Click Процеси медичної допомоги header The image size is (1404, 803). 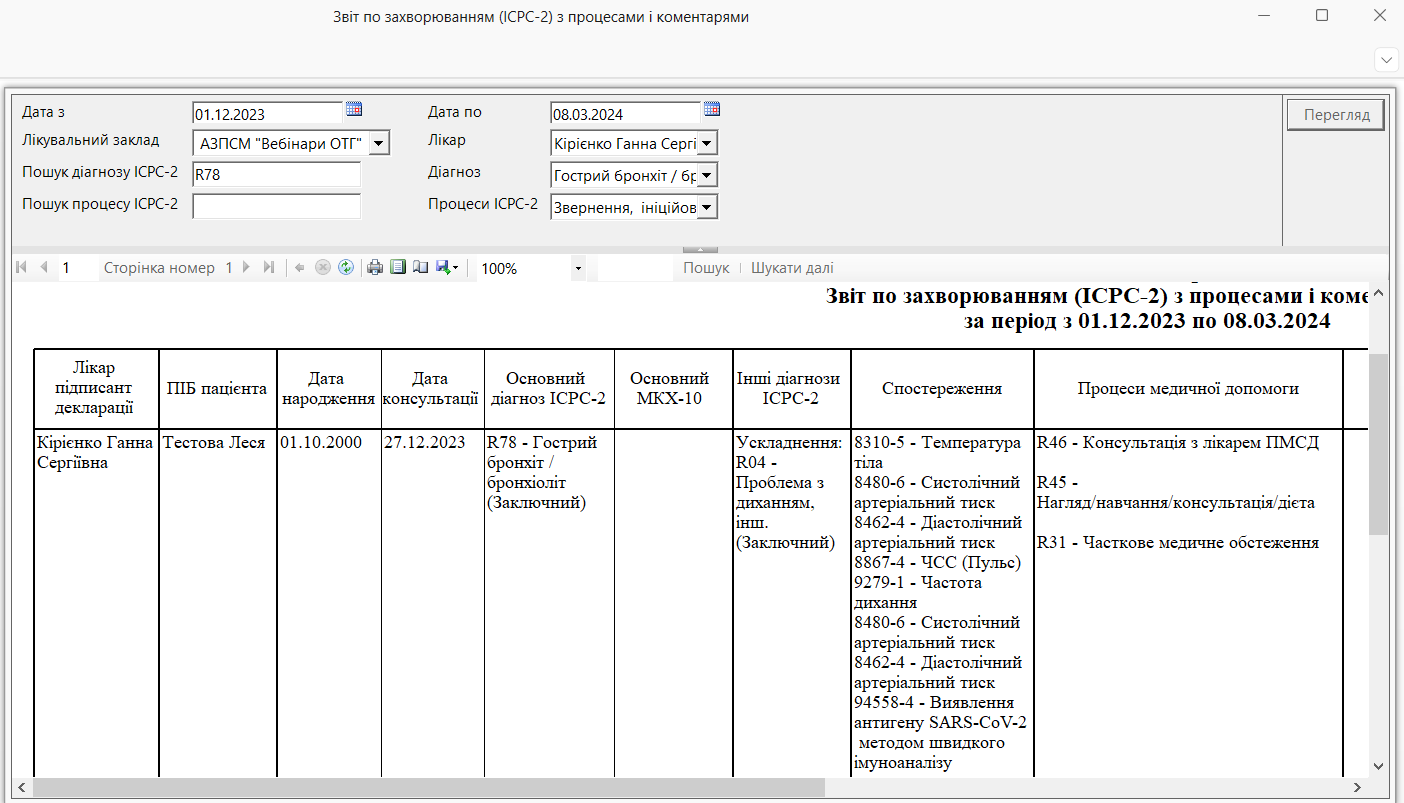(1188, 389)
